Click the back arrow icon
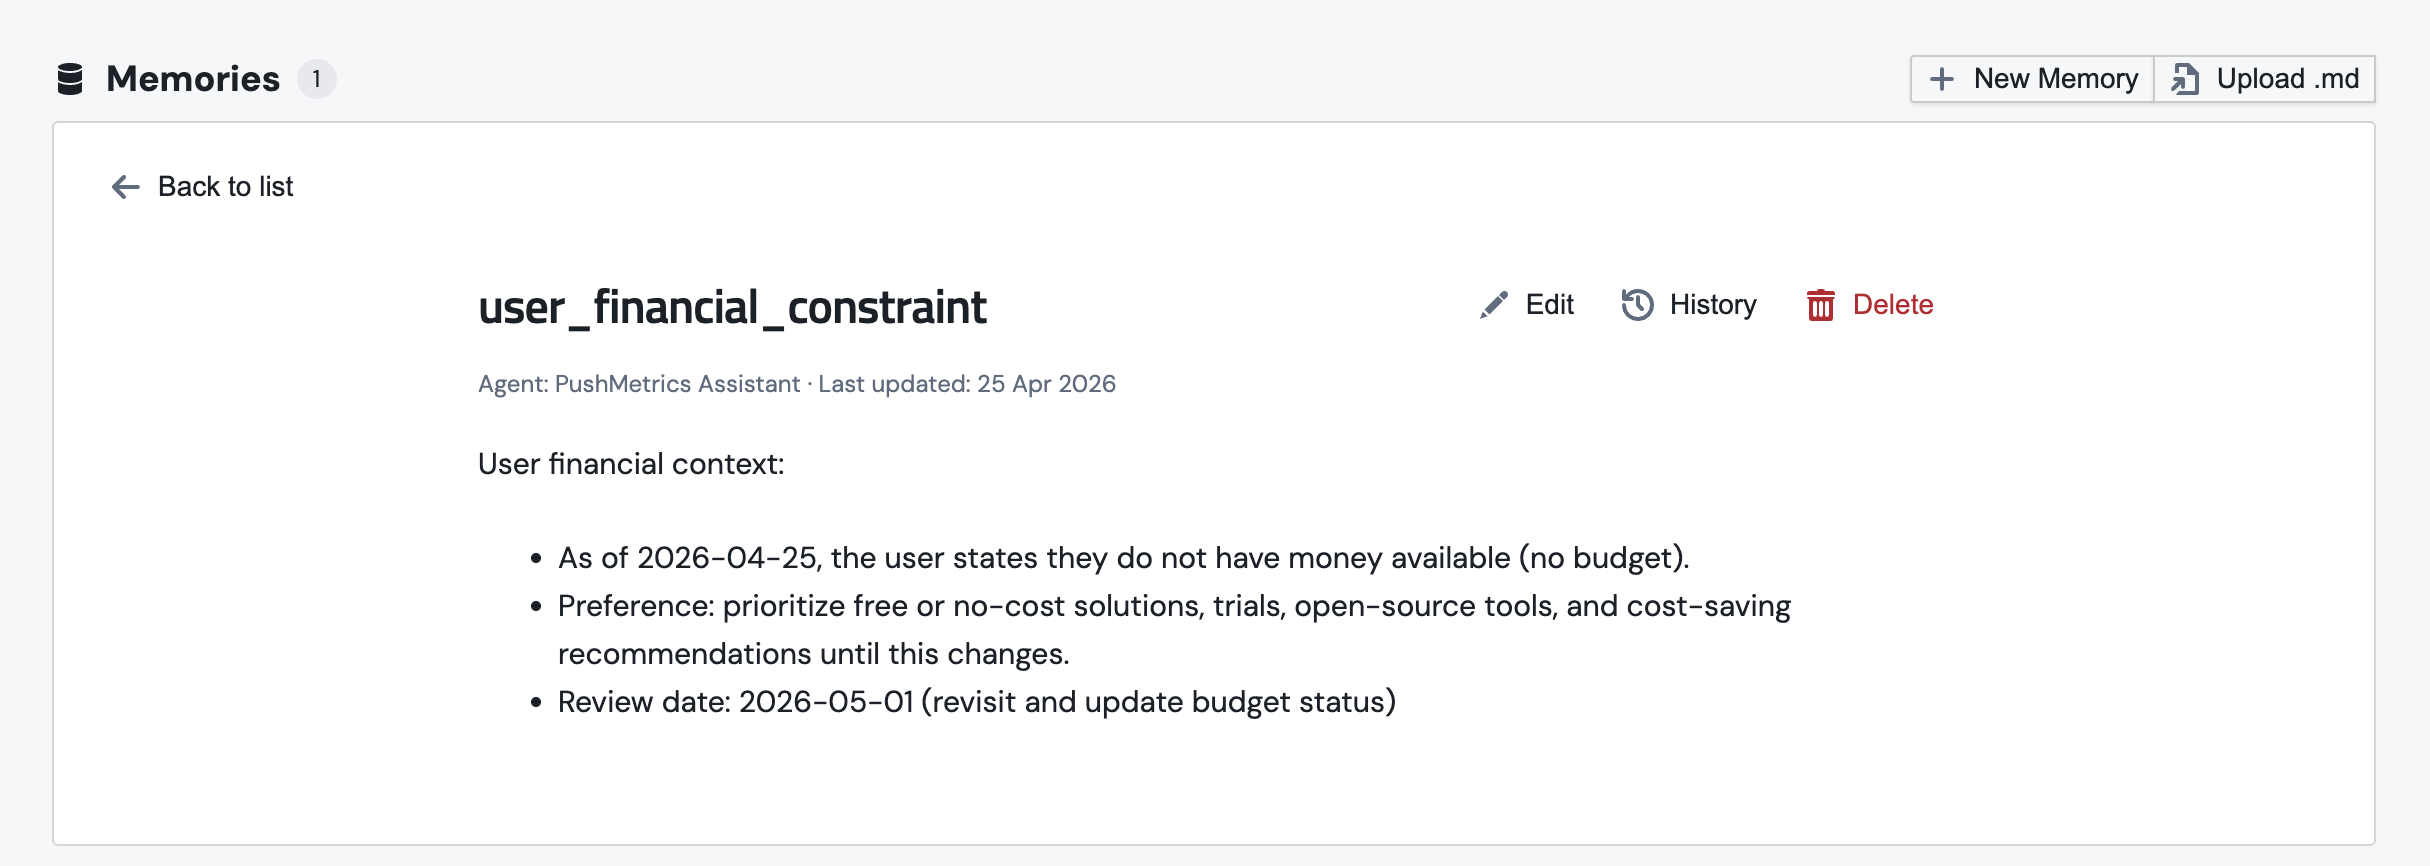This screenshot has width=2430, height=866. coord(125,187)
